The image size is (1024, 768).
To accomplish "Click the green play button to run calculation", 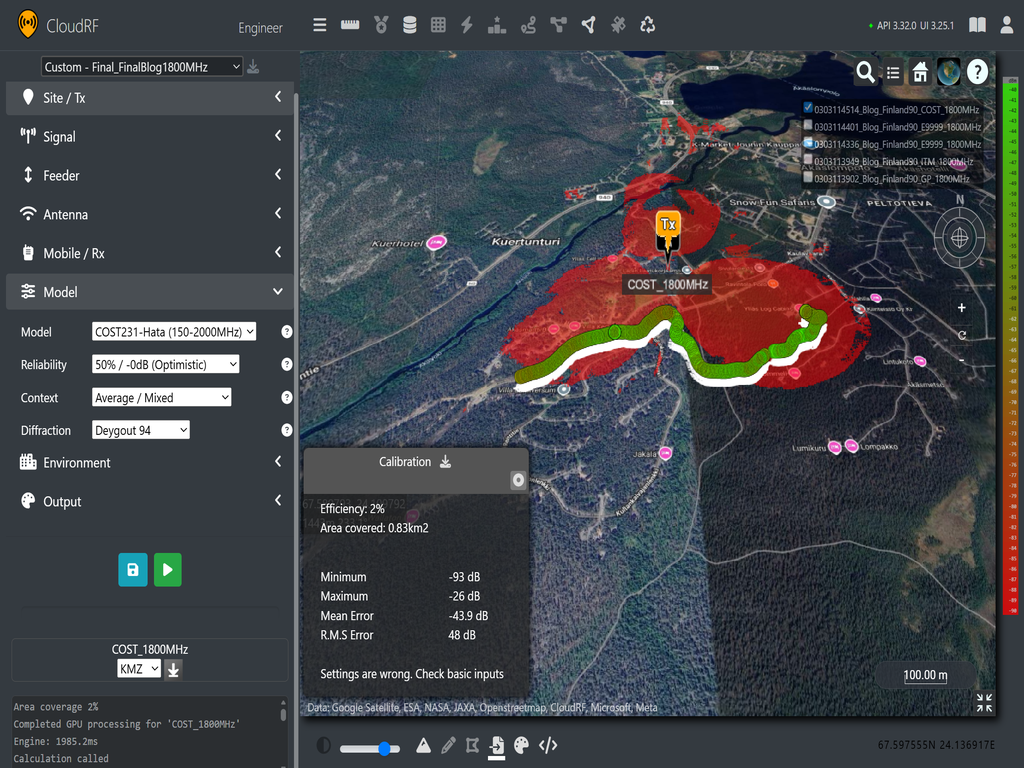I will coord(167,570).
